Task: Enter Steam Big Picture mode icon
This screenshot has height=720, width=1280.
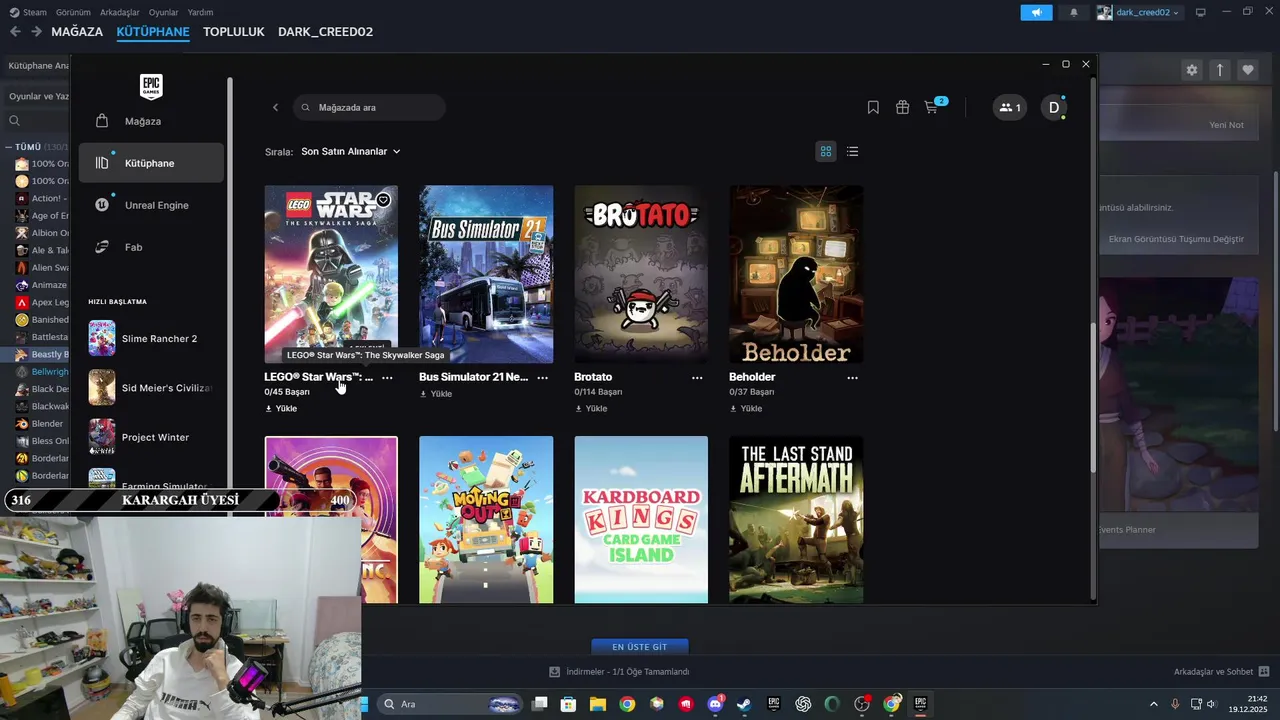Action: [1201, 12]
